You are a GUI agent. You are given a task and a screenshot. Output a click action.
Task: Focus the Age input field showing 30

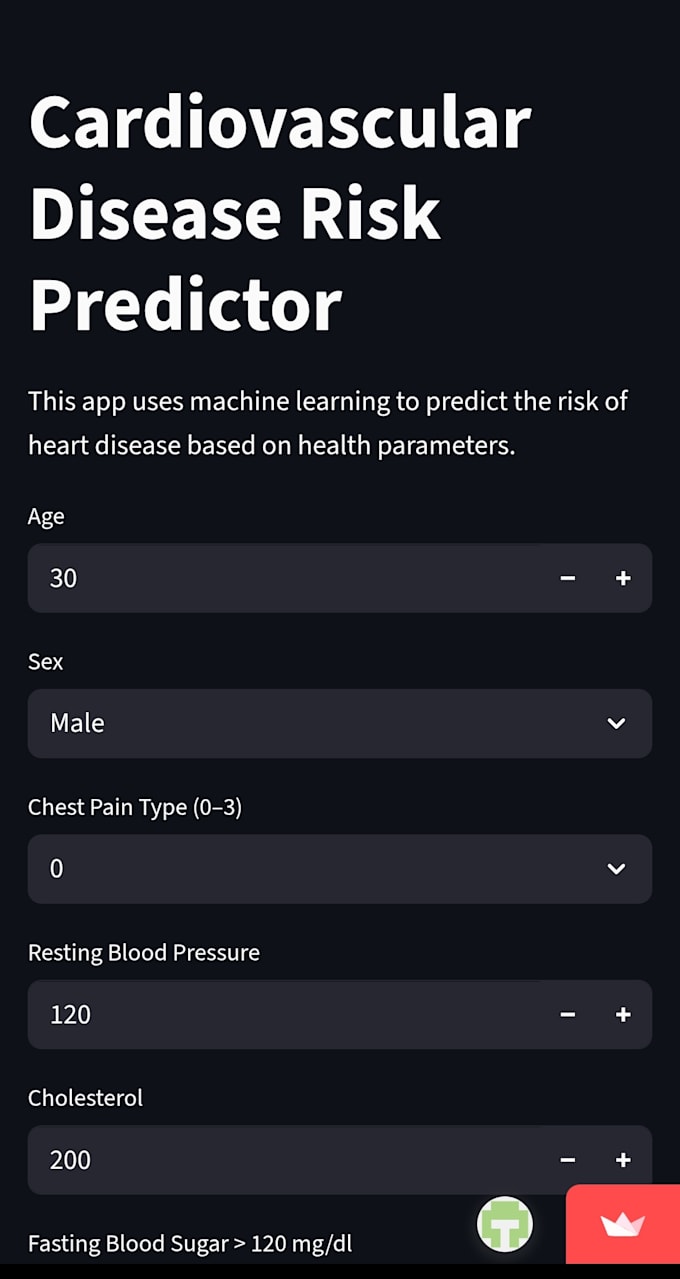[x=285, y=578]
